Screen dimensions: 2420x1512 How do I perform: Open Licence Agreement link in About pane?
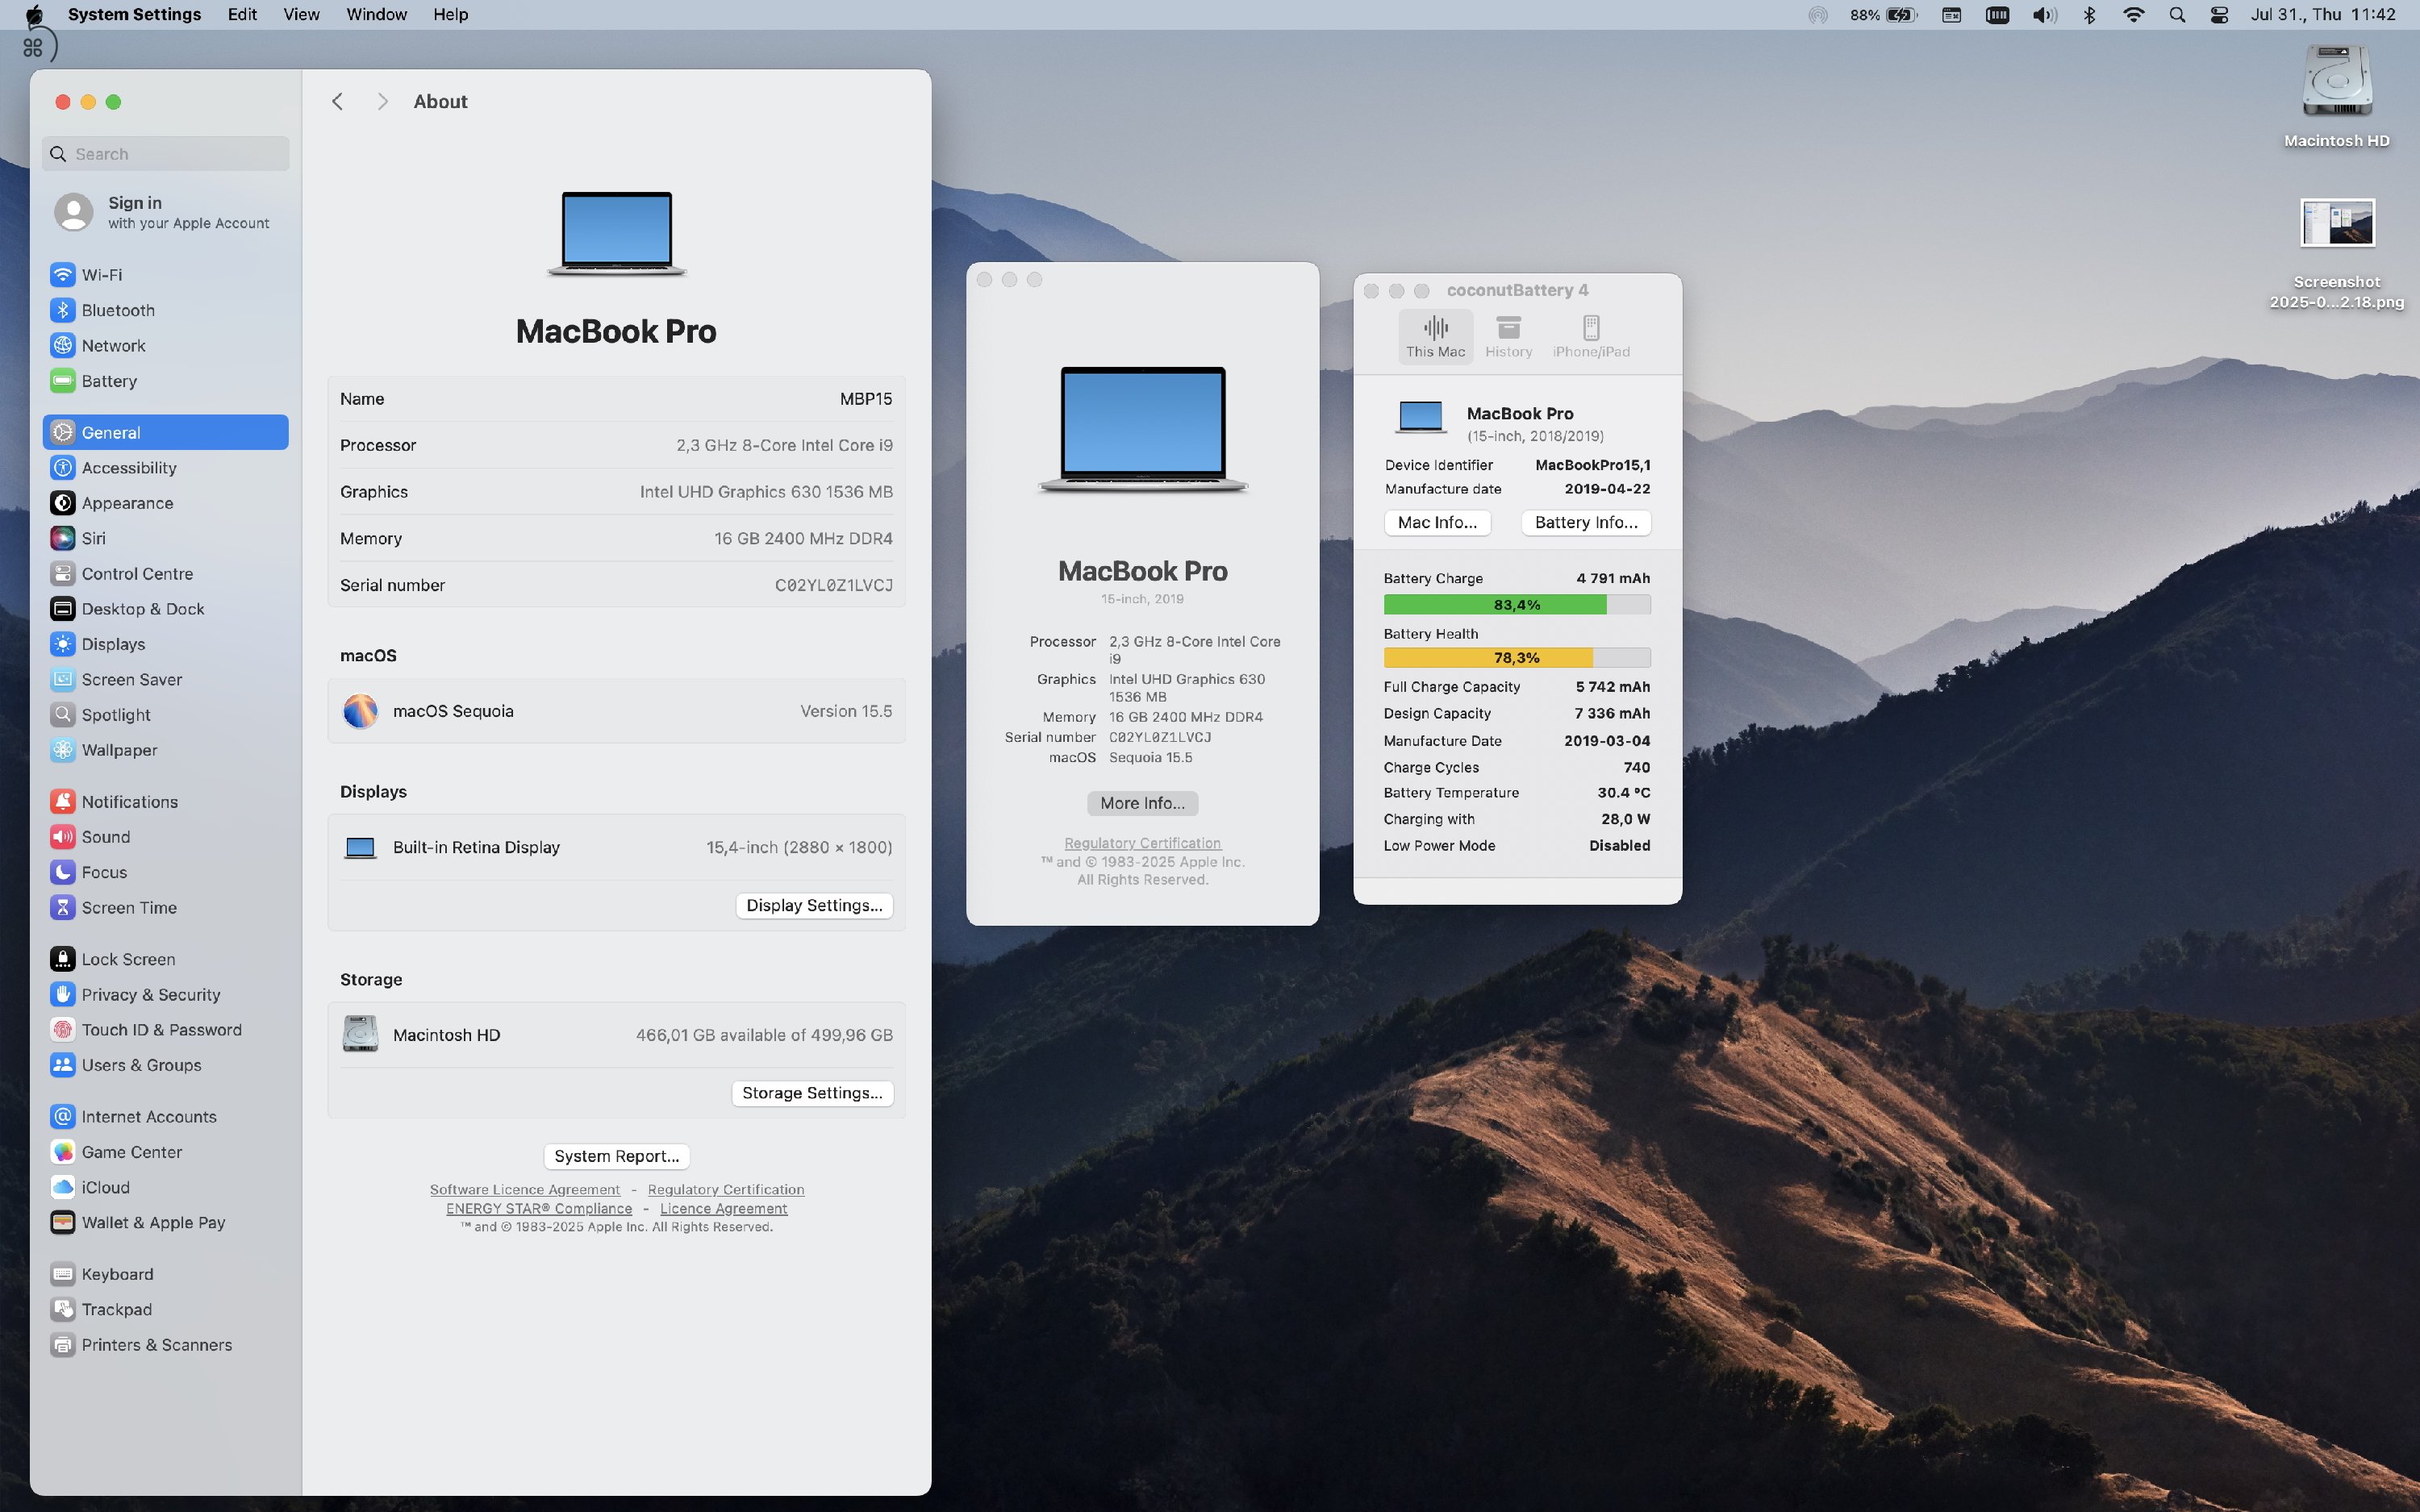723,1208
